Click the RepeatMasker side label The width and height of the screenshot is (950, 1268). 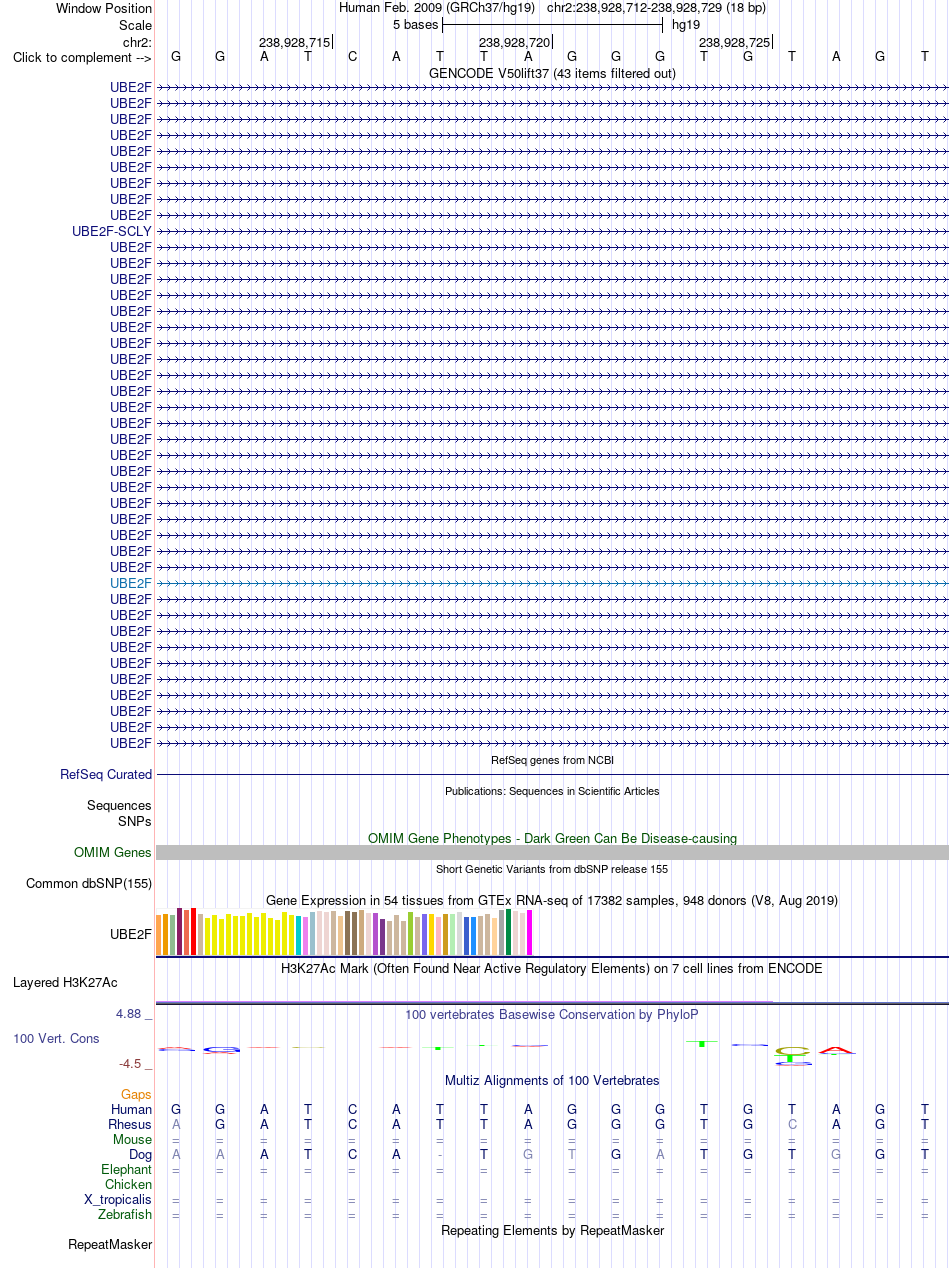[x=110, y=1244]
